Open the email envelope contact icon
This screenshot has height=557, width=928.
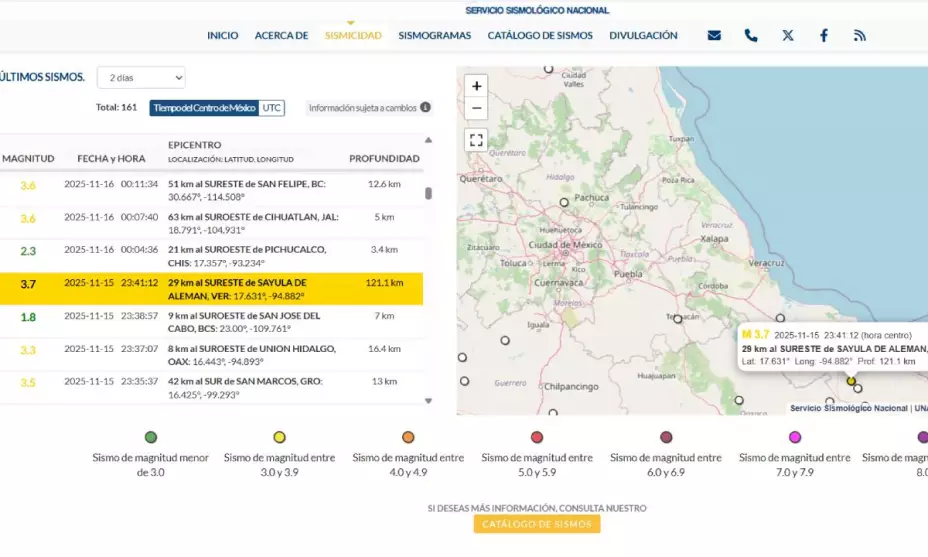click(714, 36)
